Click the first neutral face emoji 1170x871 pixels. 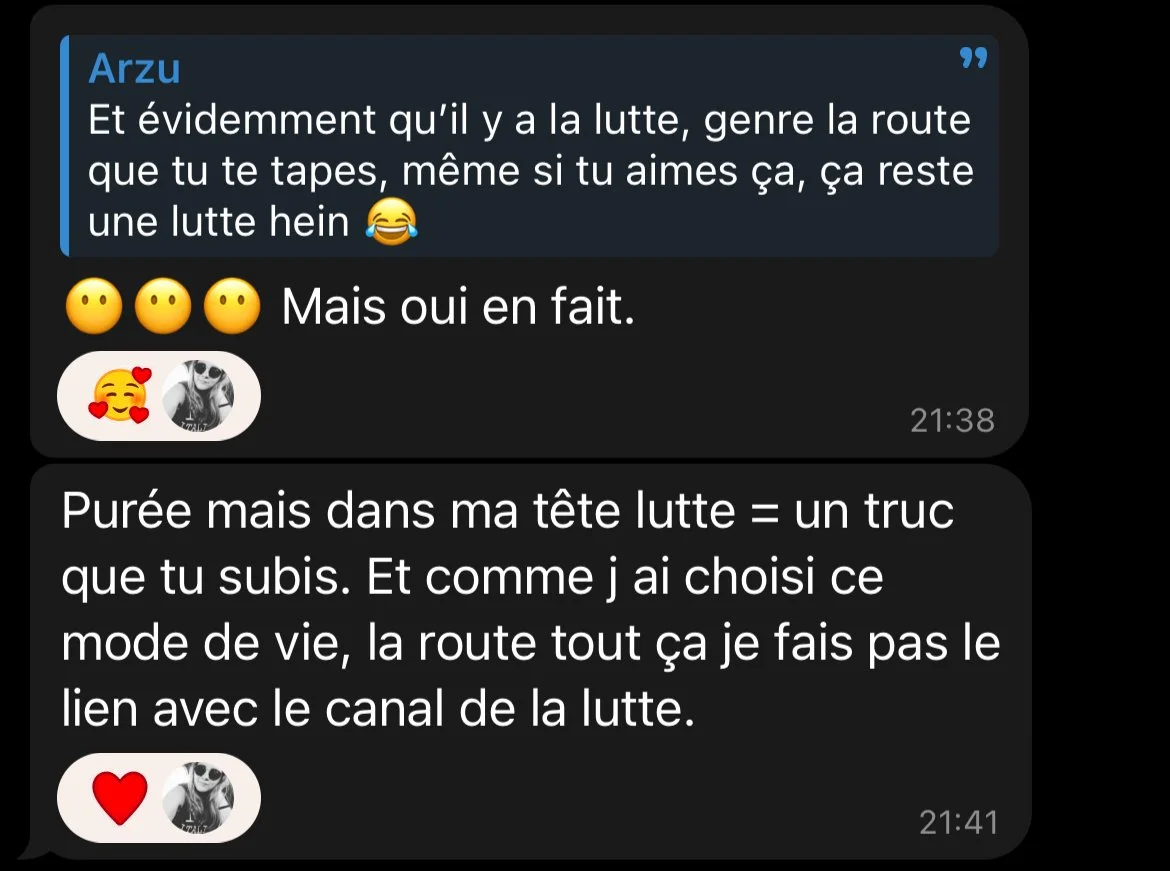click(x=94, y=306)
